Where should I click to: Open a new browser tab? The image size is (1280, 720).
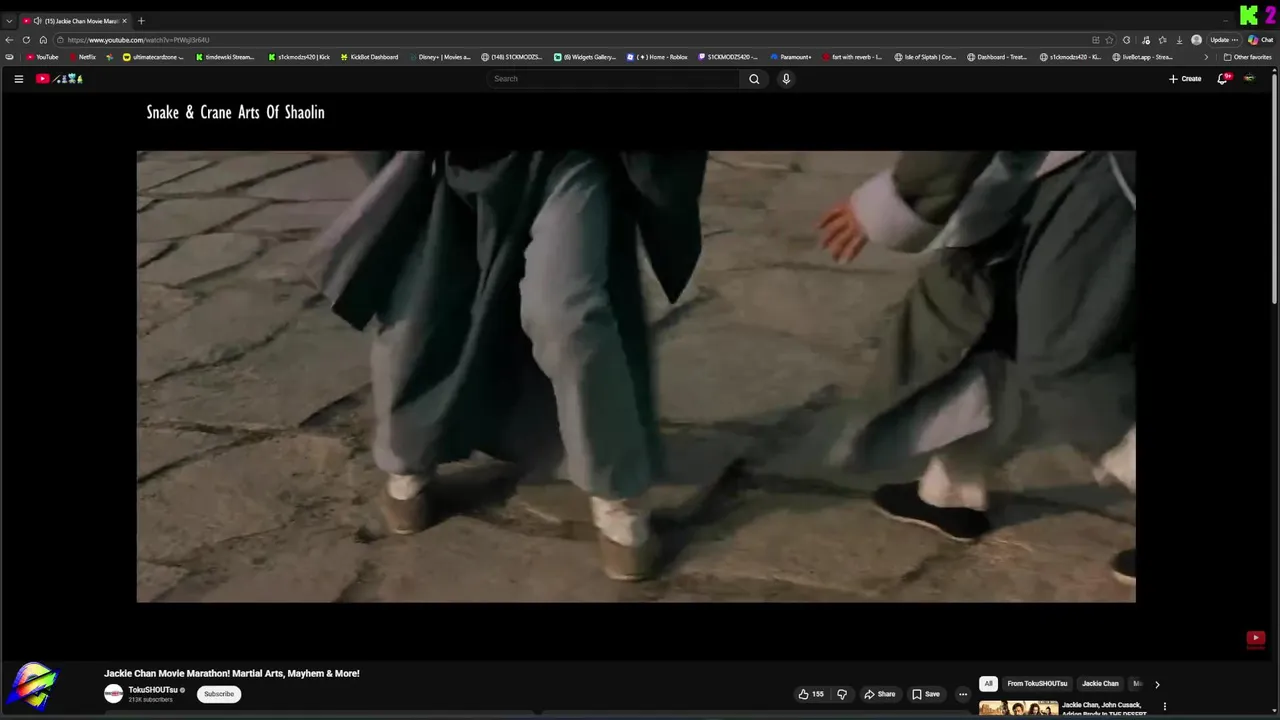point(141,21)
